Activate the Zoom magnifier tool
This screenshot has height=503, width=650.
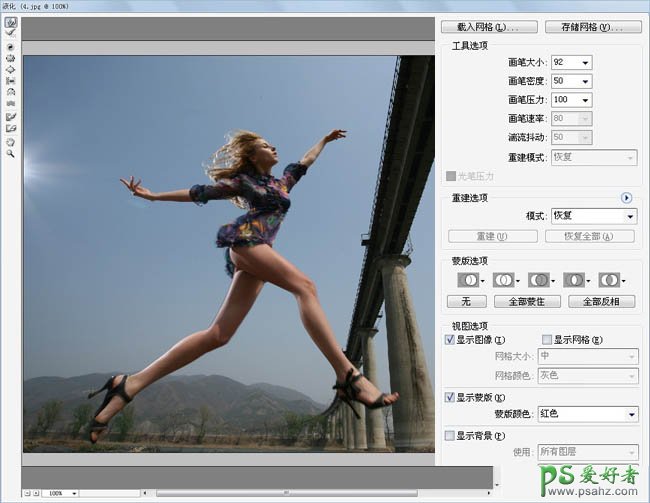point(10,154)
